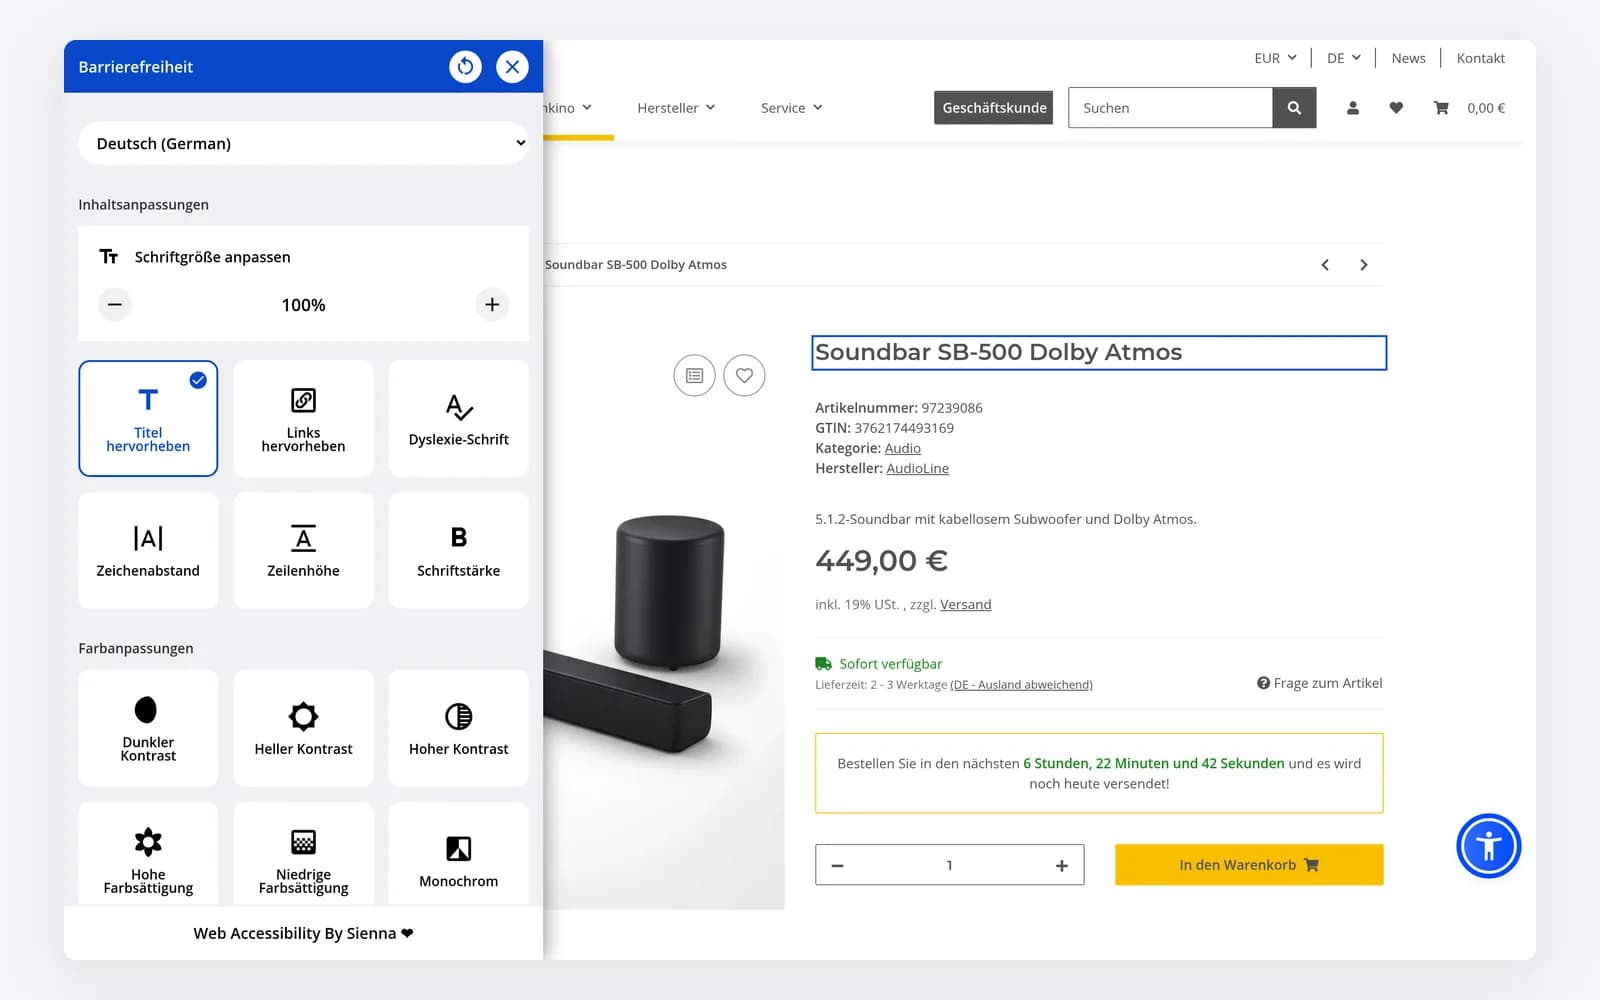
Task: Click the Sofort verfügbar status
Action: coord(879,664)
